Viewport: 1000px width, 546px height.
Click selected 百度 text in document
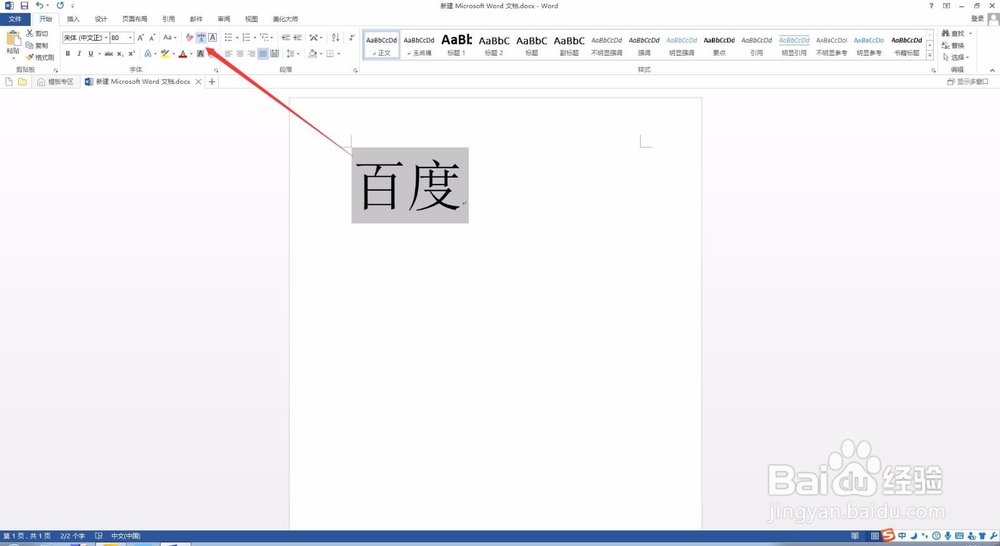(409, 186)
